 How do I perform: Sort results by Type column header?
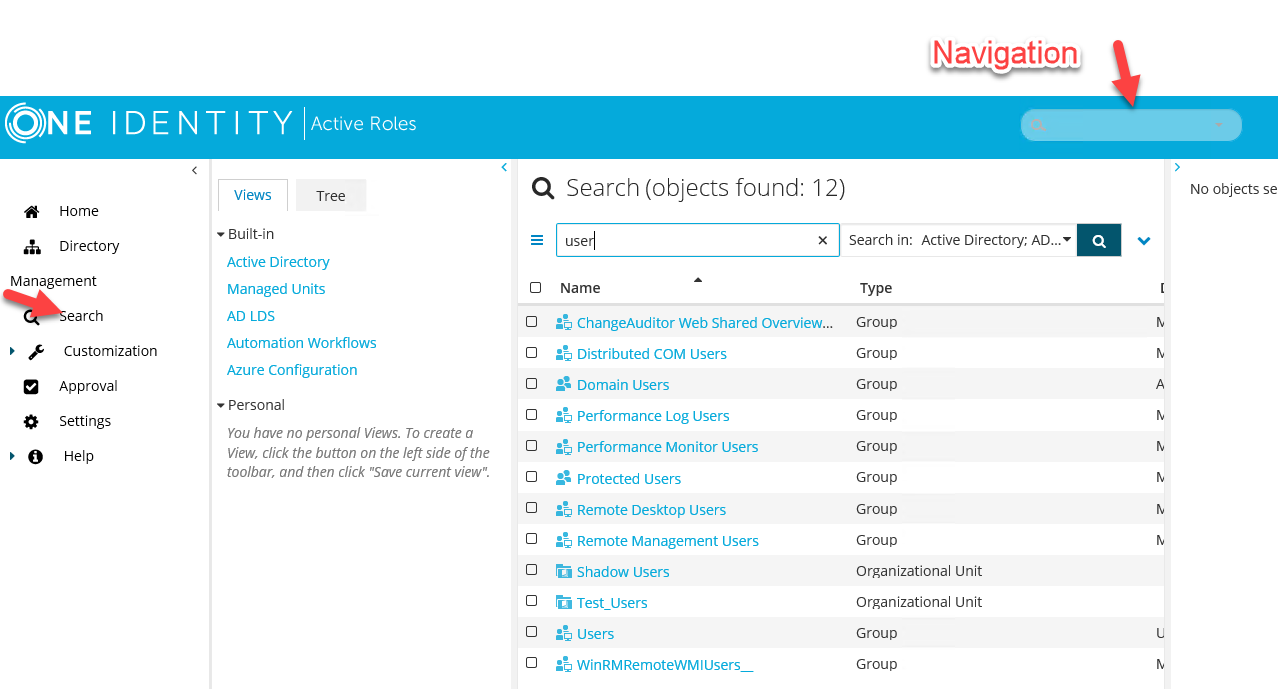coord(876,288)
